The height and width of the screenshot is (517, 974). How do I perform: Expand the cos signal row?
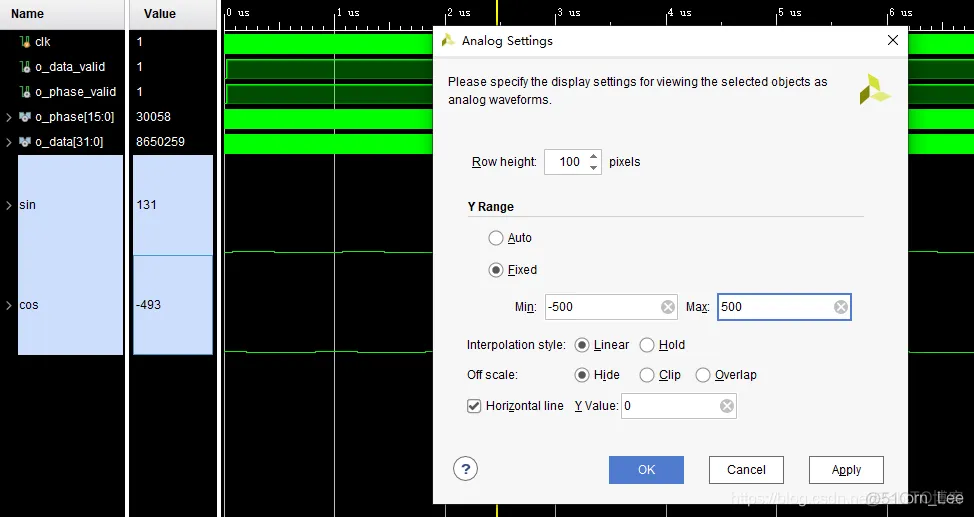(9, 305)
